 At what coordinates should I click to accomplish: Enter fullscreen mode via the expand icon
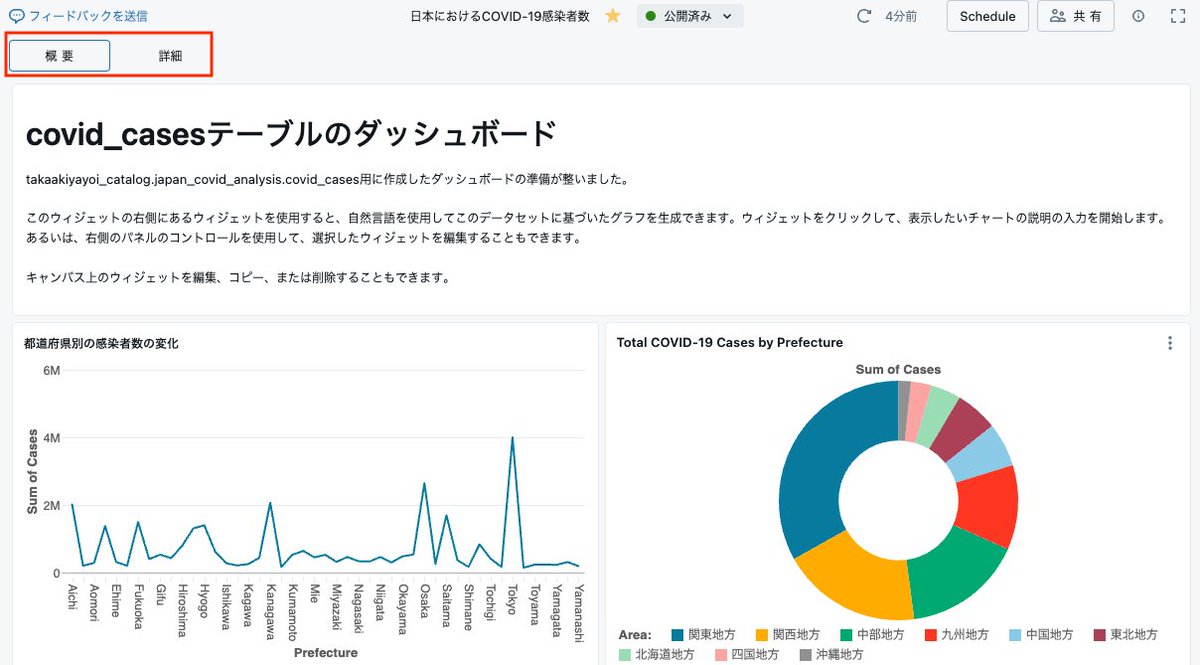1177,16
